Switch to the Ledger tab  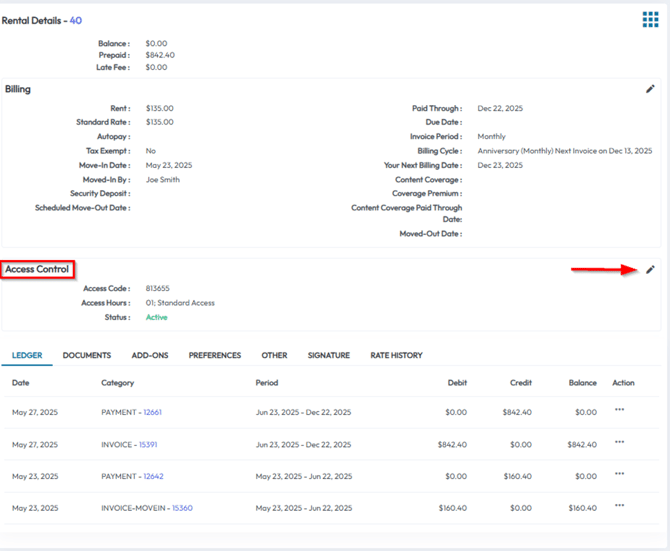[27, 355]
